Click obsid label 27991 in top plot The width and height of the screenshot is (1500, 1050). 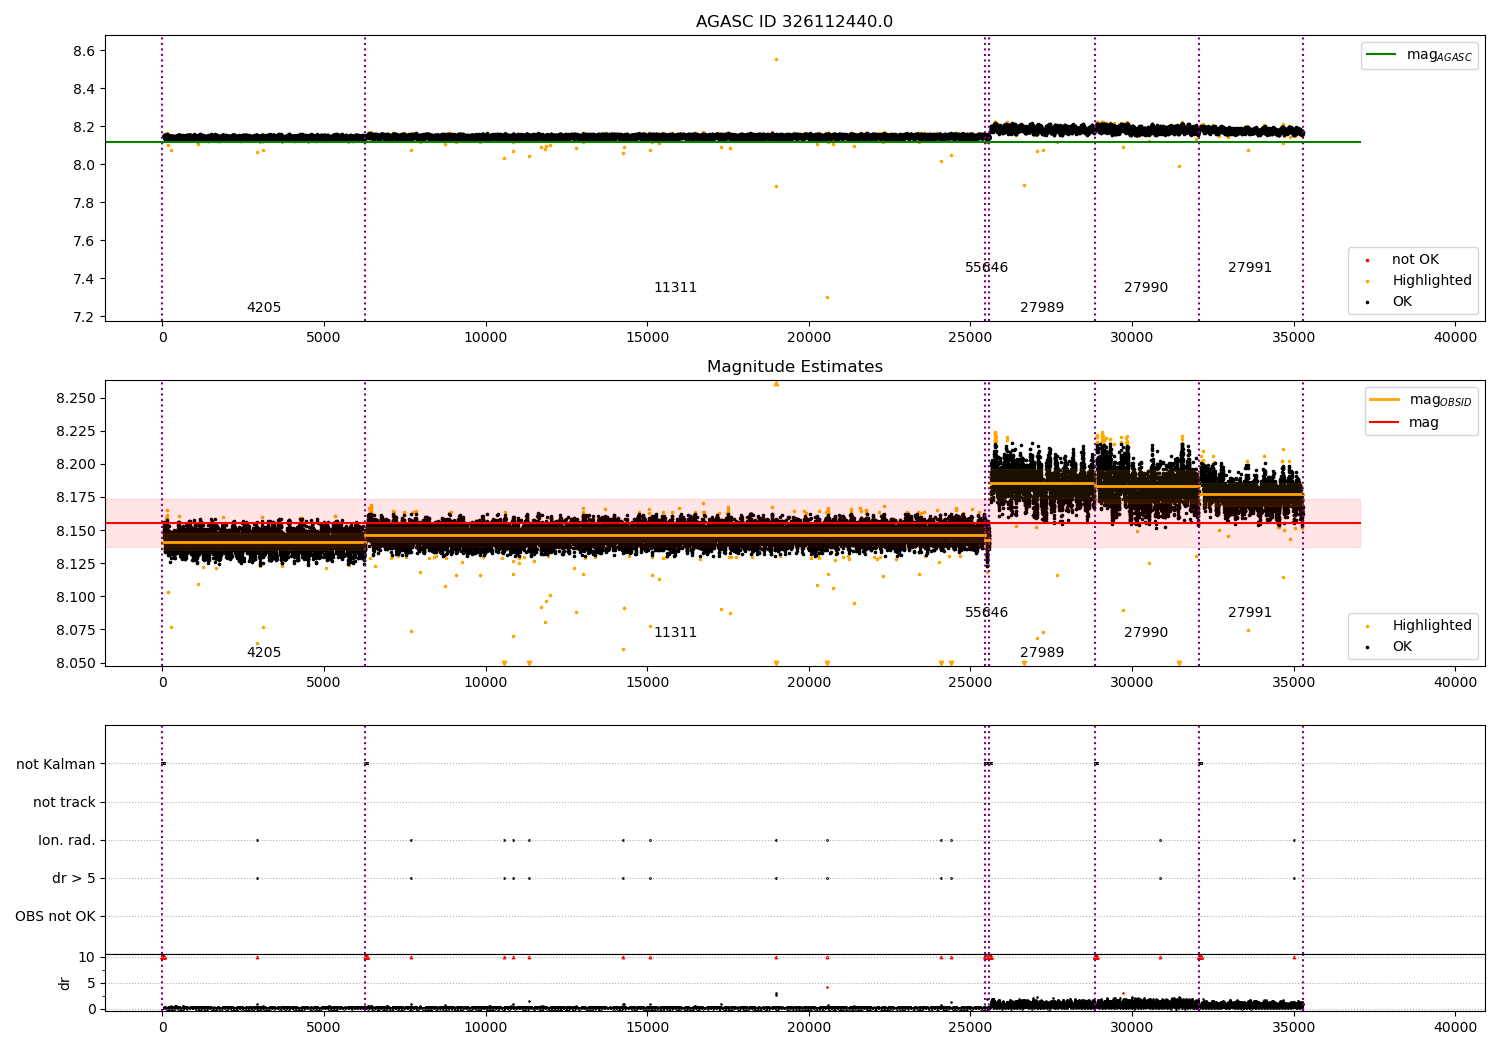(1250, 268)
